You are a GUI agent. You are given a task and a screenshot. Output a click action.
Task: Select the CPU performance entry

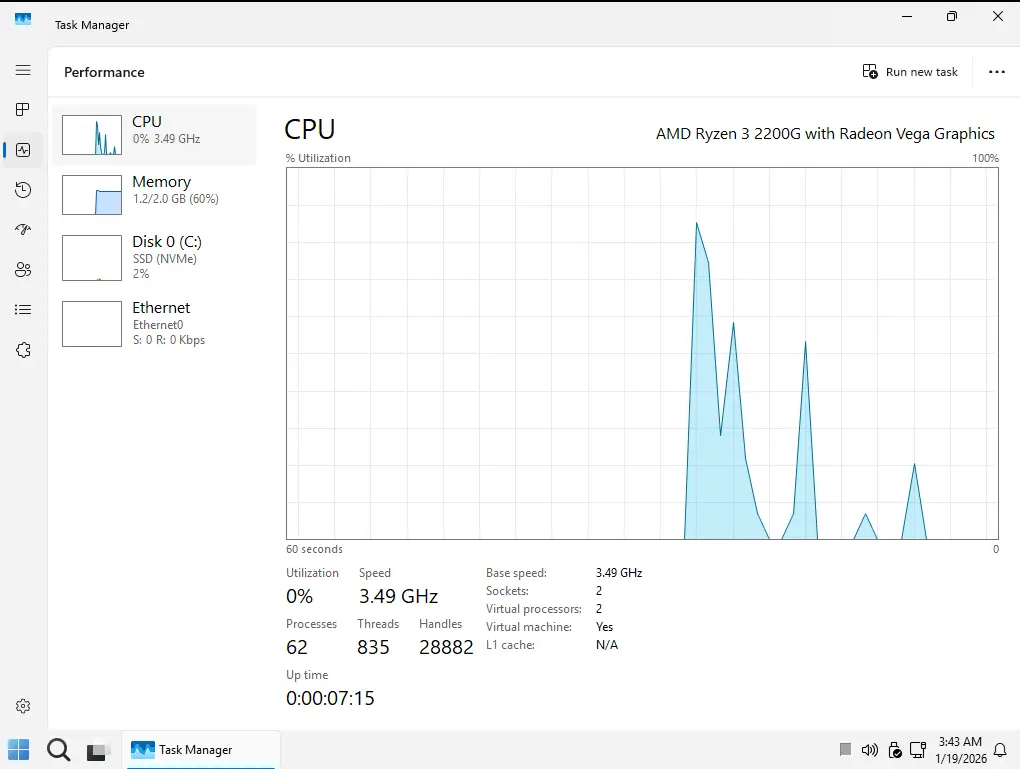pyautogui.click(x=154, y=135)
